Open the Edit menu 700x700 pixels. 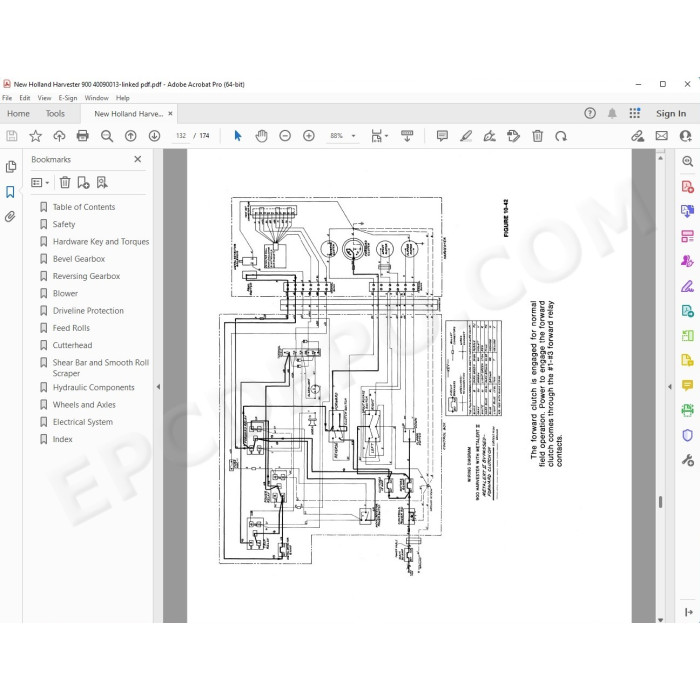click(x=25, y=98)
